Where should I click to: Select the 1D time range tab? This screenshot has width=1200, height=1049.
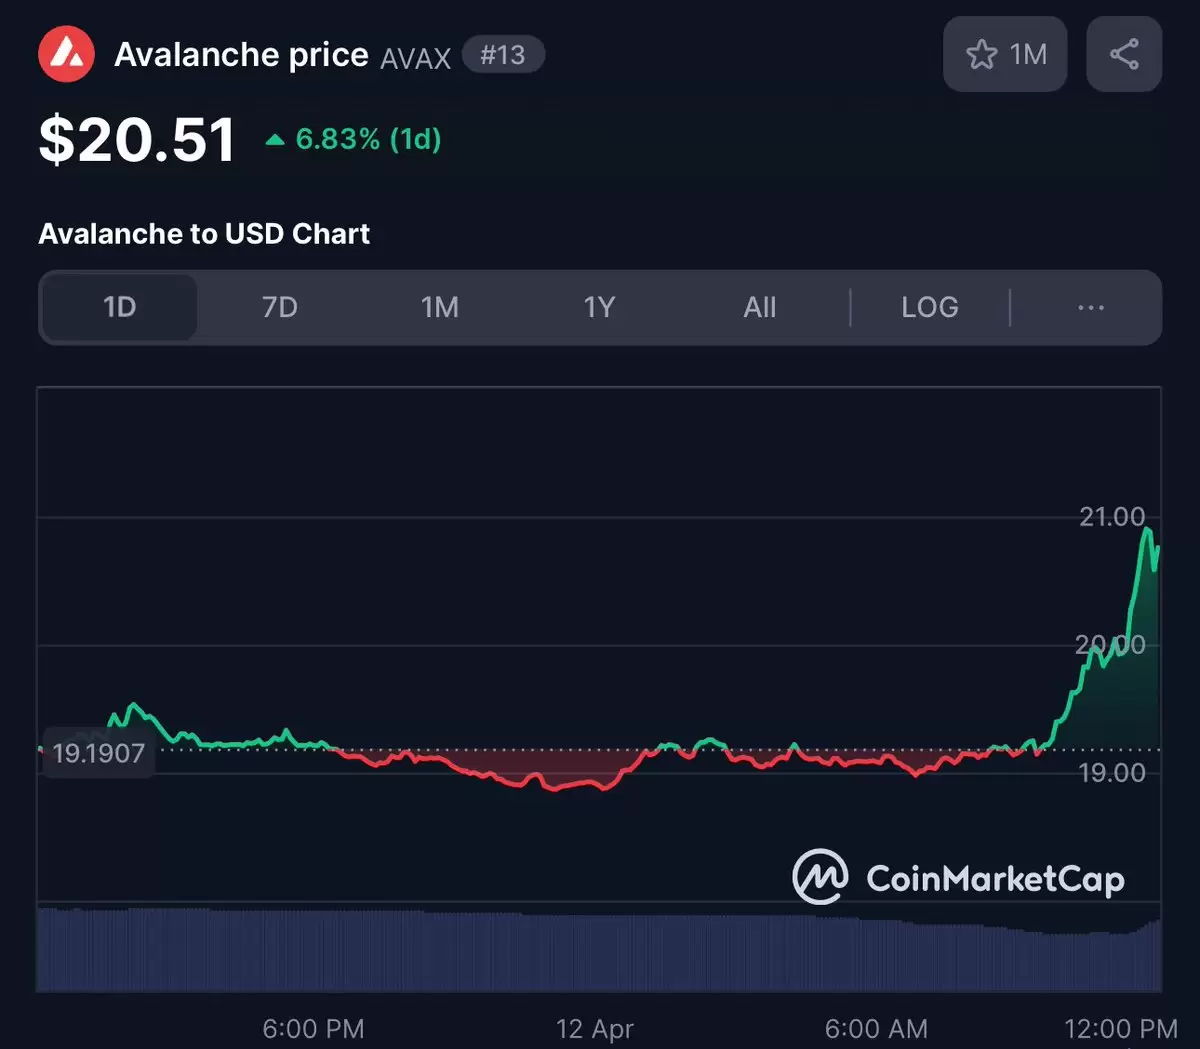(x=119, y=307)
